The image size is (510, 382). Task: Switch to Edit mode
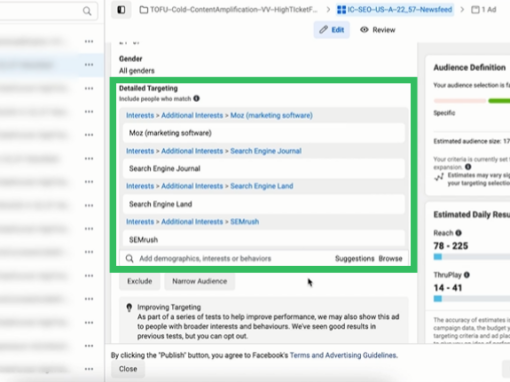coord(331,30)
